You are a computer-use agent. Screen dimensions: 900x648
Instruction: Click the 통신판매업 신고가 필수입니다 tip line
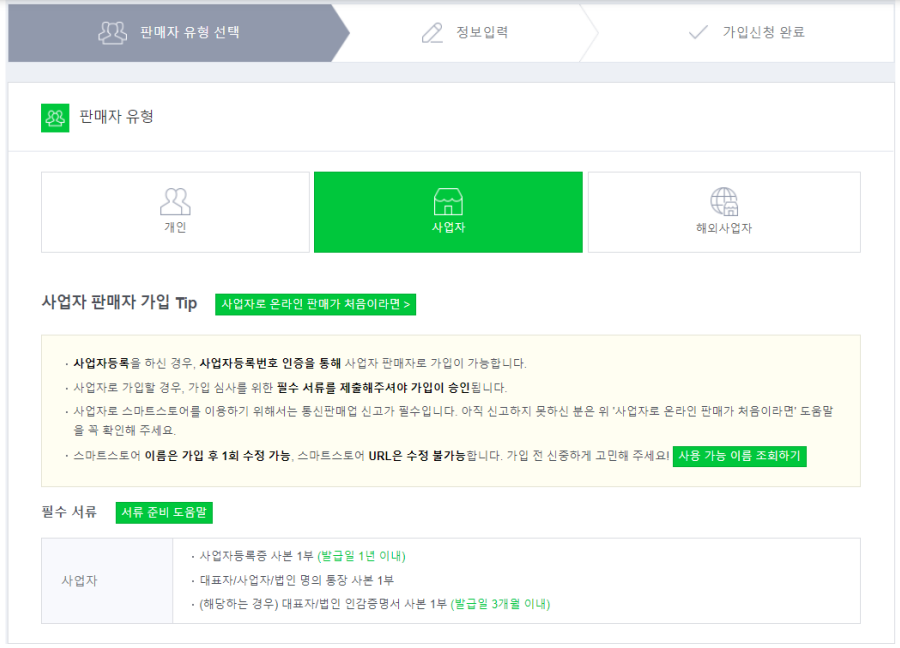449,420
